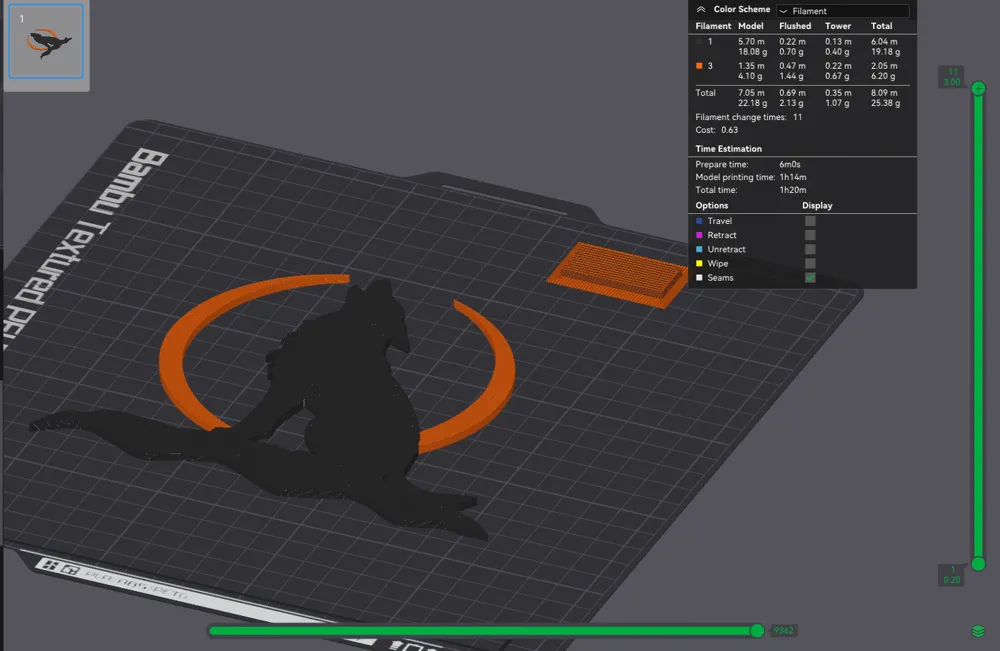Disable Seams display checkbox
This screenshot has height=651, width=1000.
tap(810, 277)
